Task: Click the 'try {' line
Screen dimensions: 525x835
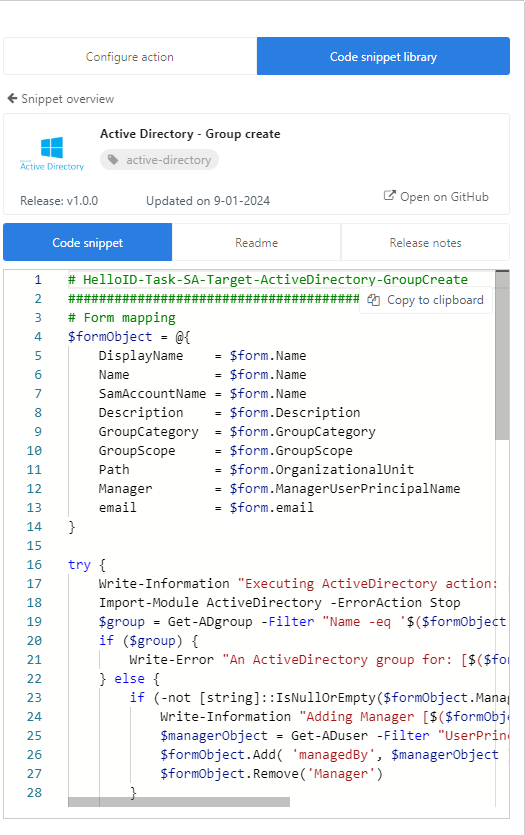Action: pyautogui.click(x=87, y=565)
